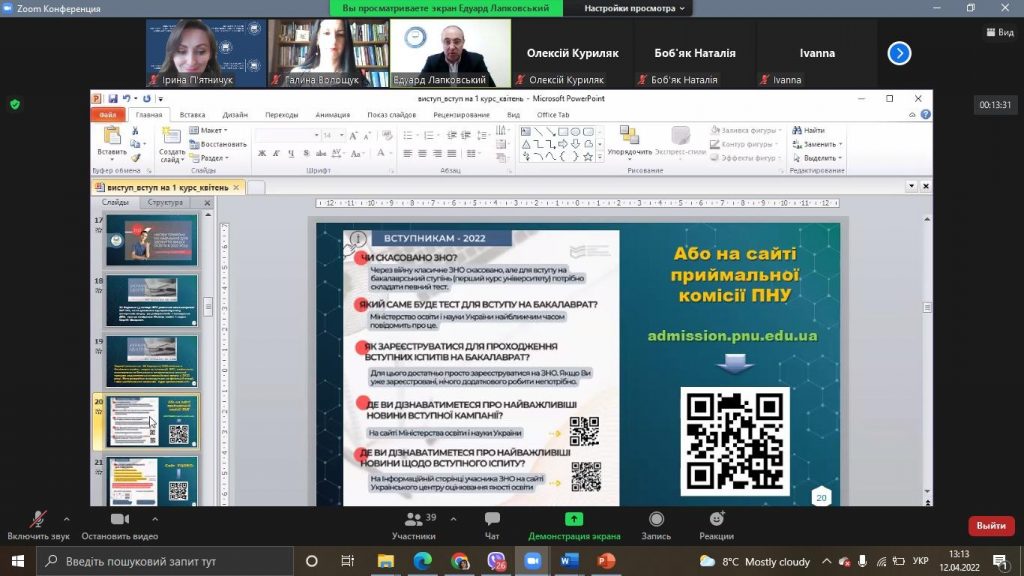The width and height of the screenshot is (1024, 576).
Task: Switch to the Вставка ribbon tab
Action: [x=193, y=115]
